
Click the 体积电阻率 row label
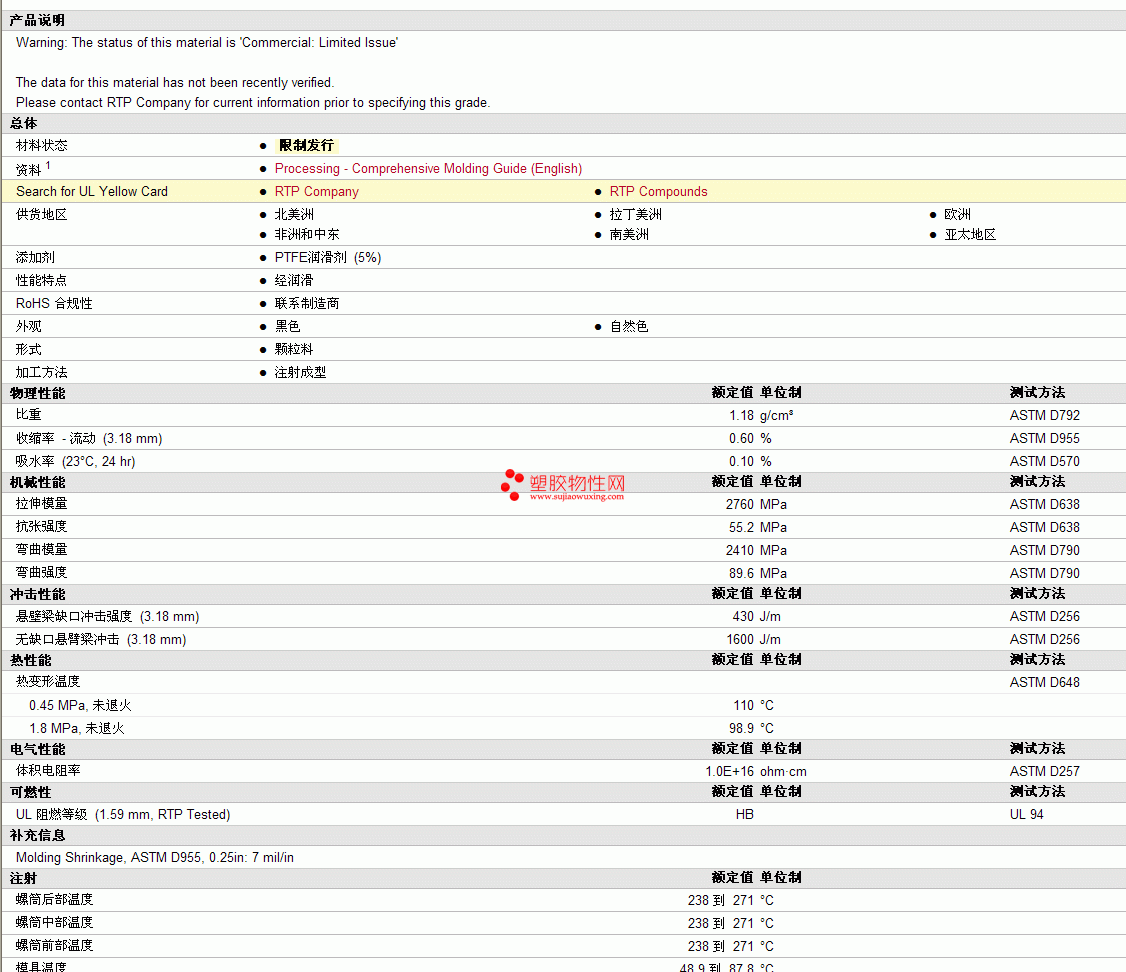coord(48,771)
